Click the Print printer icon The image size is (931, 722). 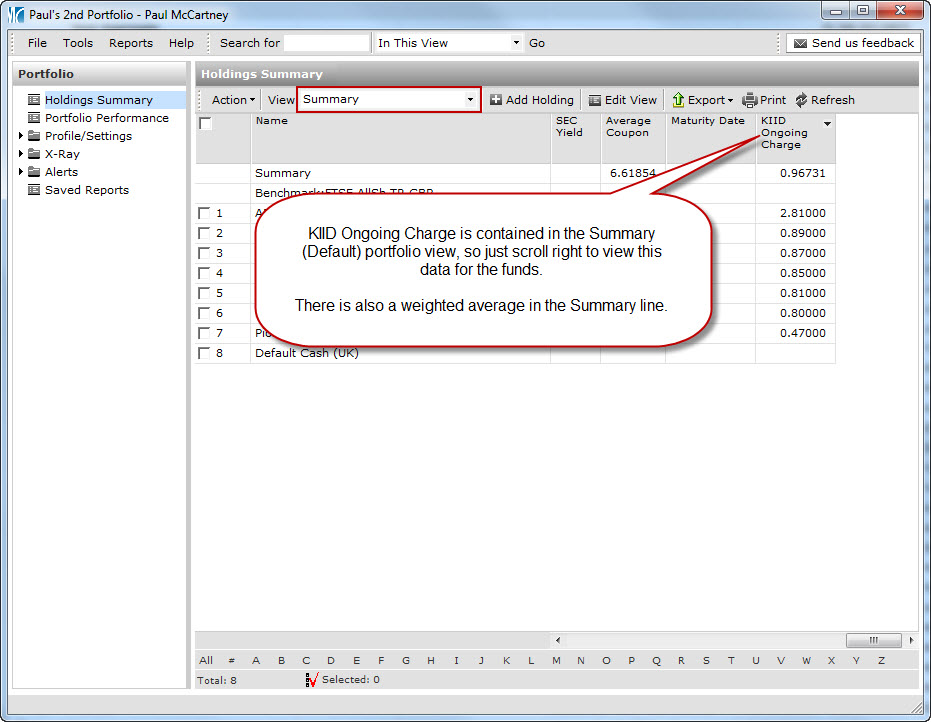(x=750, y=100)
